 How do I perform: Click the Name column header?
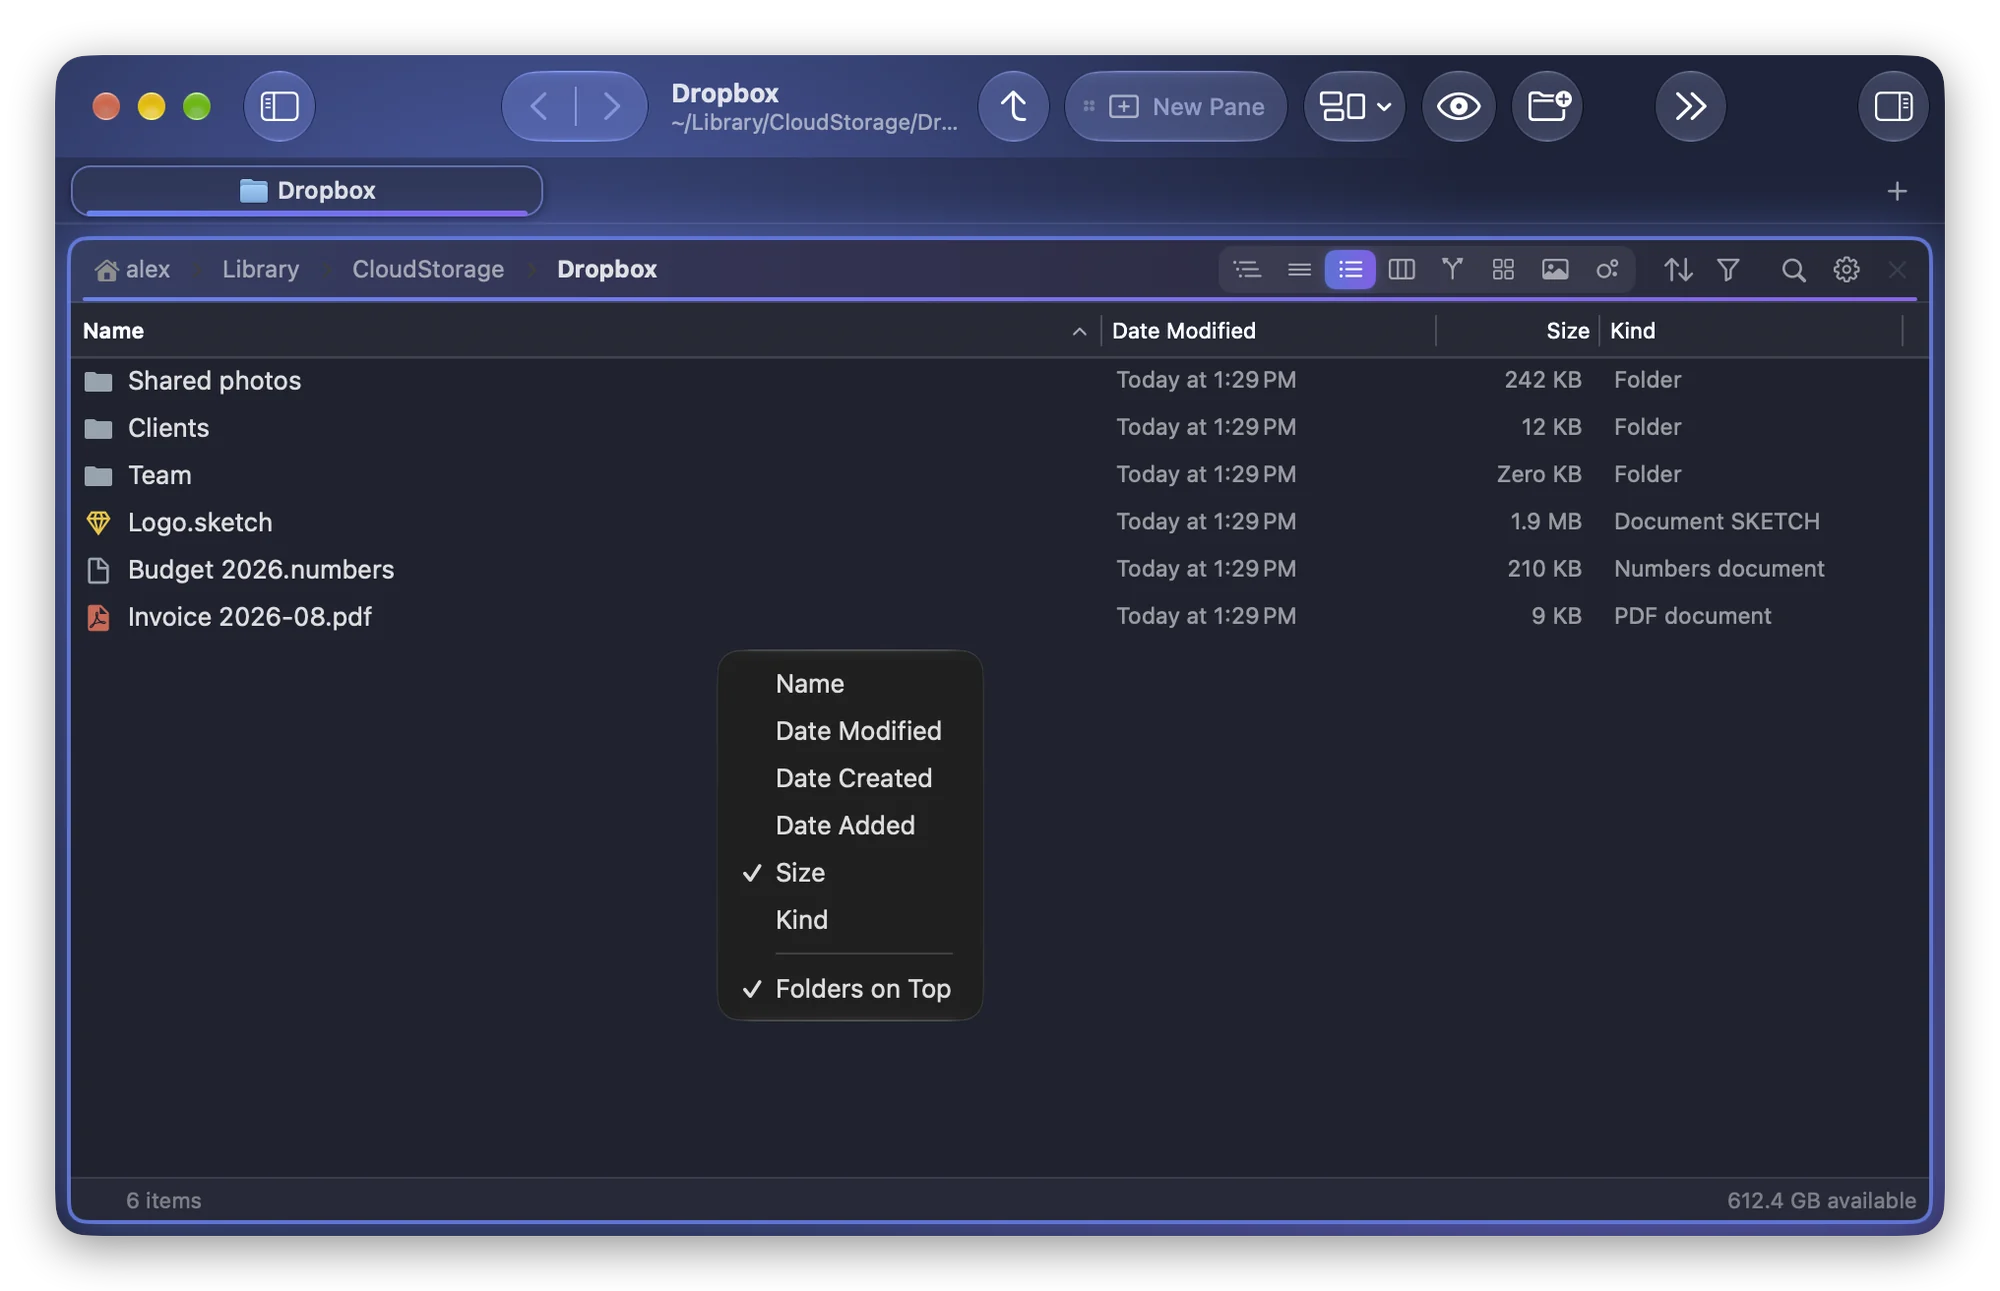585,331
